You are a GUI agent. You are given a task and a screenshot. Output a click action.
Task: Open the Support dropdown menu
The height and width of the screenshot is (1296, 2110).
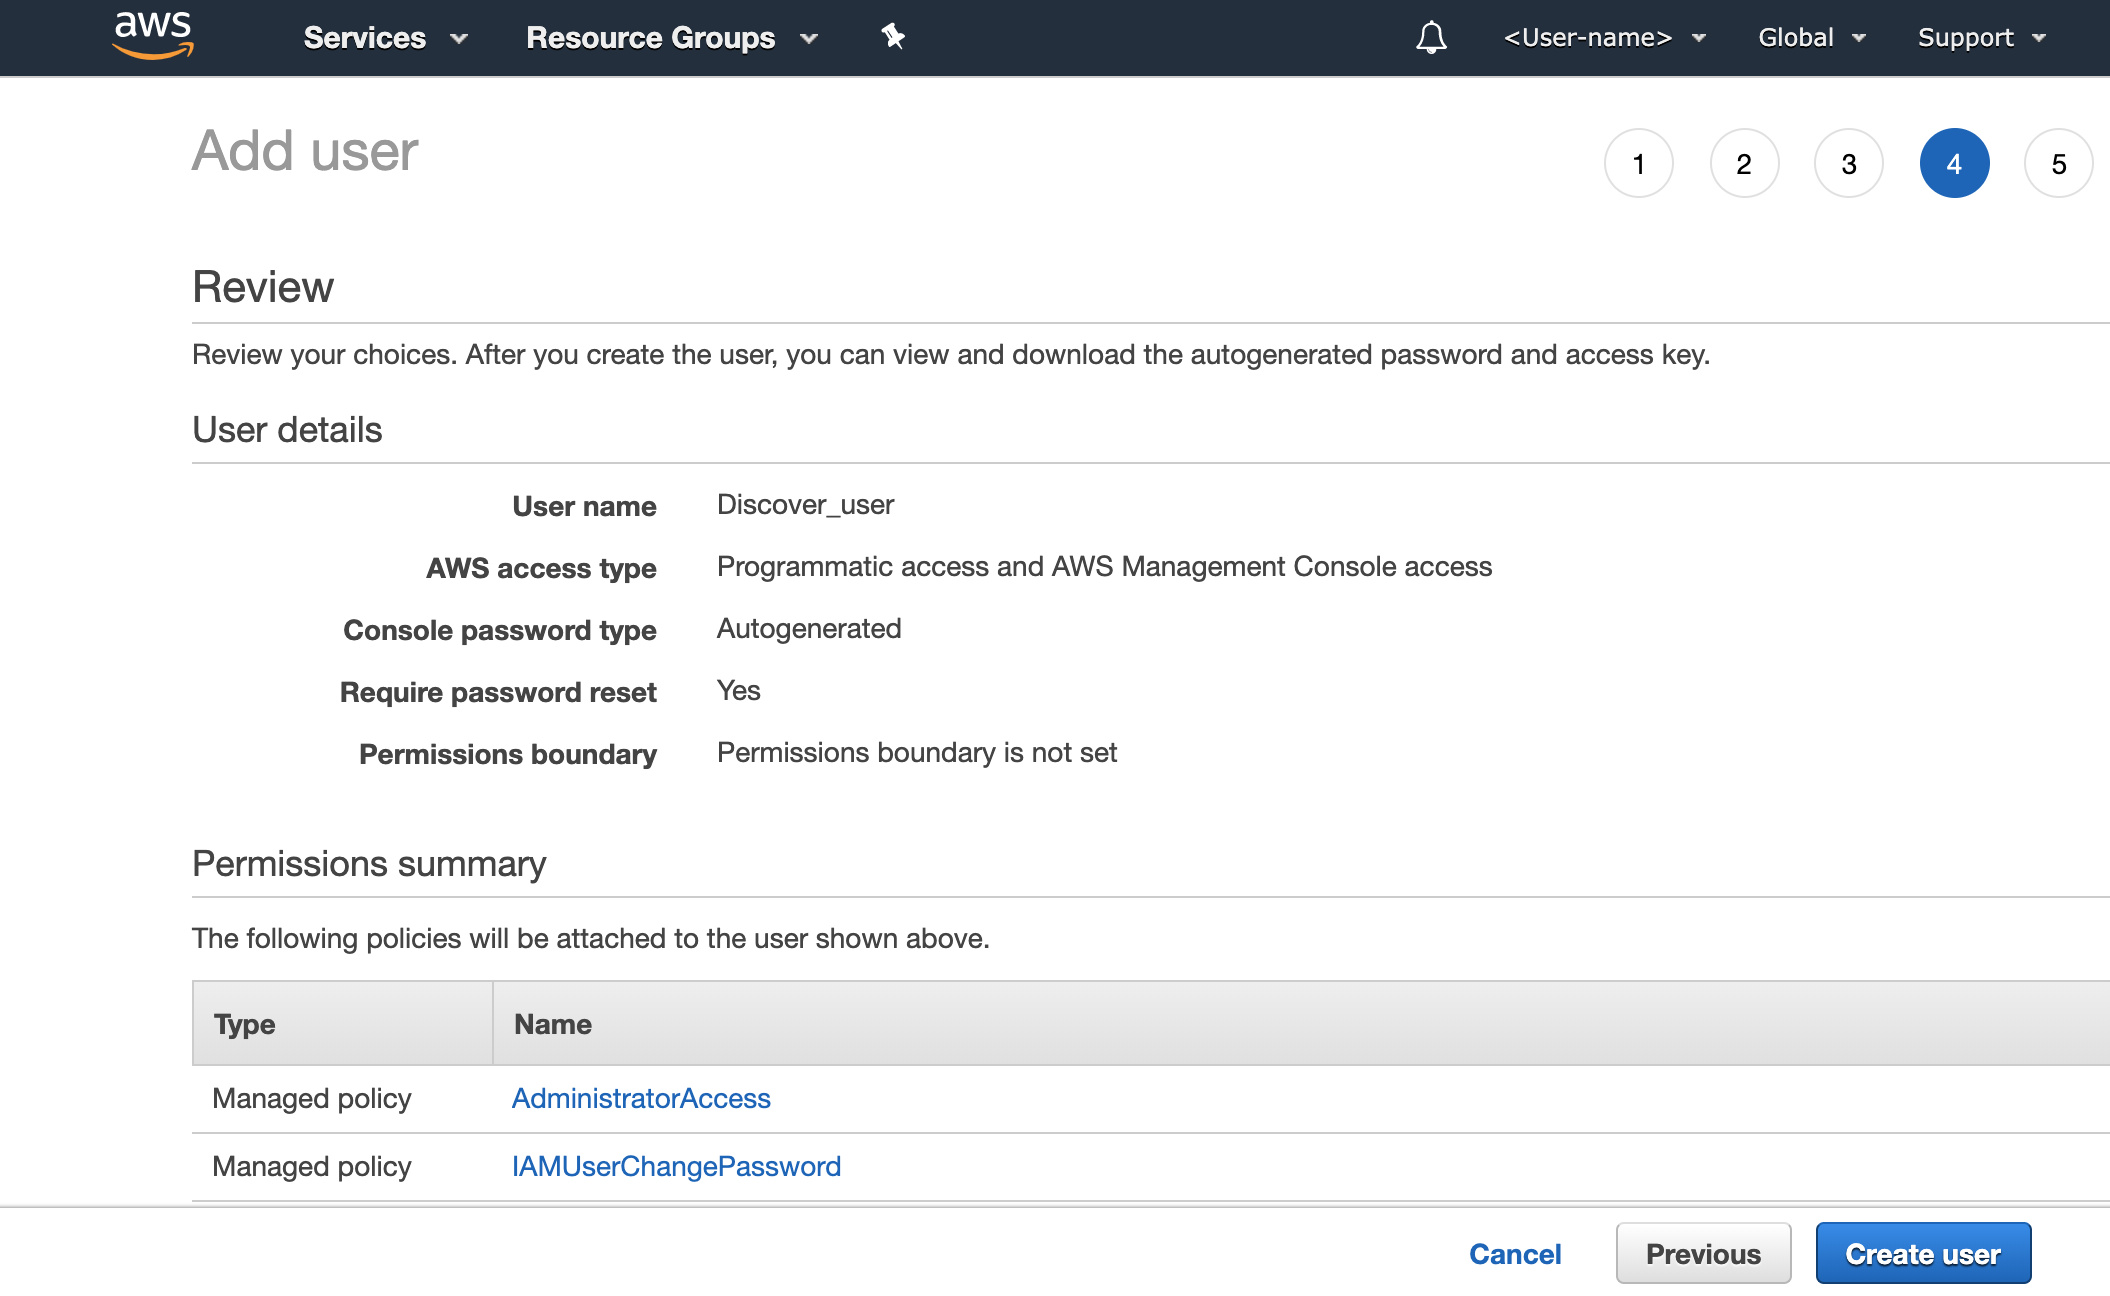[1982, 38]
